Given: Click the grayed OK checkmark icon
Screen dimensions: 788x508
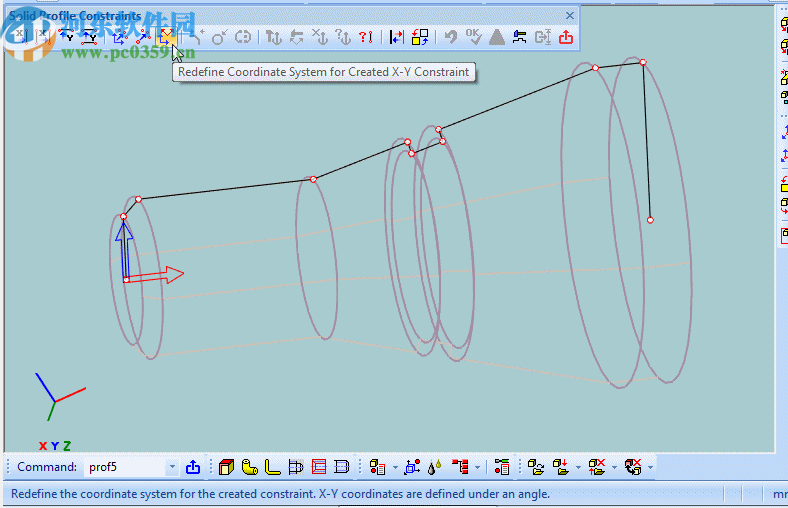Looking at the screenshot, I should (x=473, y=37).
